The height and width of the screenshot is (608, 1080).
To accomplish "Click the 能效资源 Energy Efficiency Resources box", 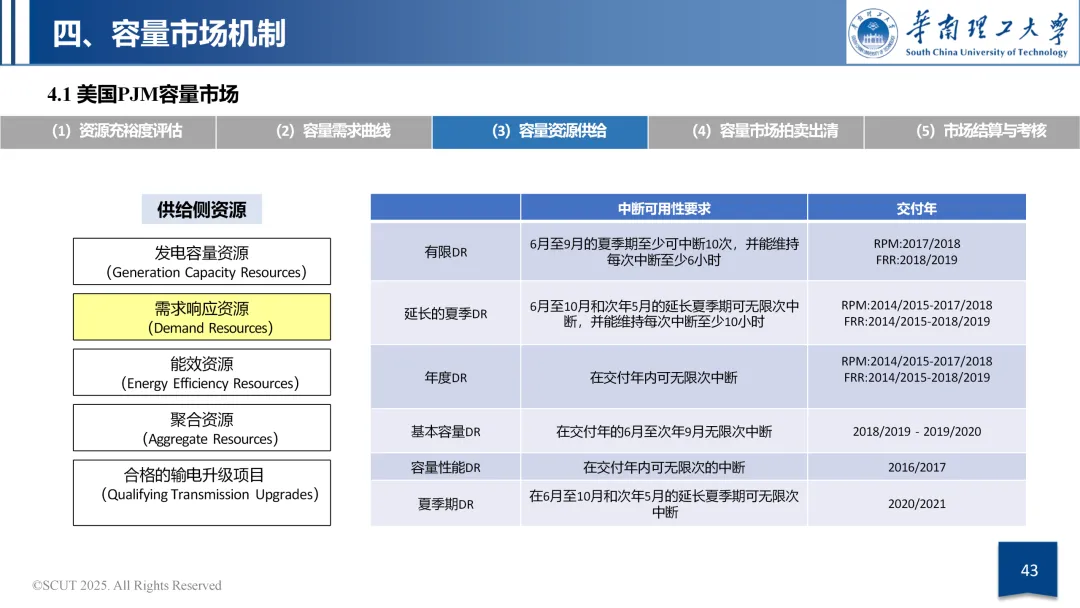I will pos(202,373).
